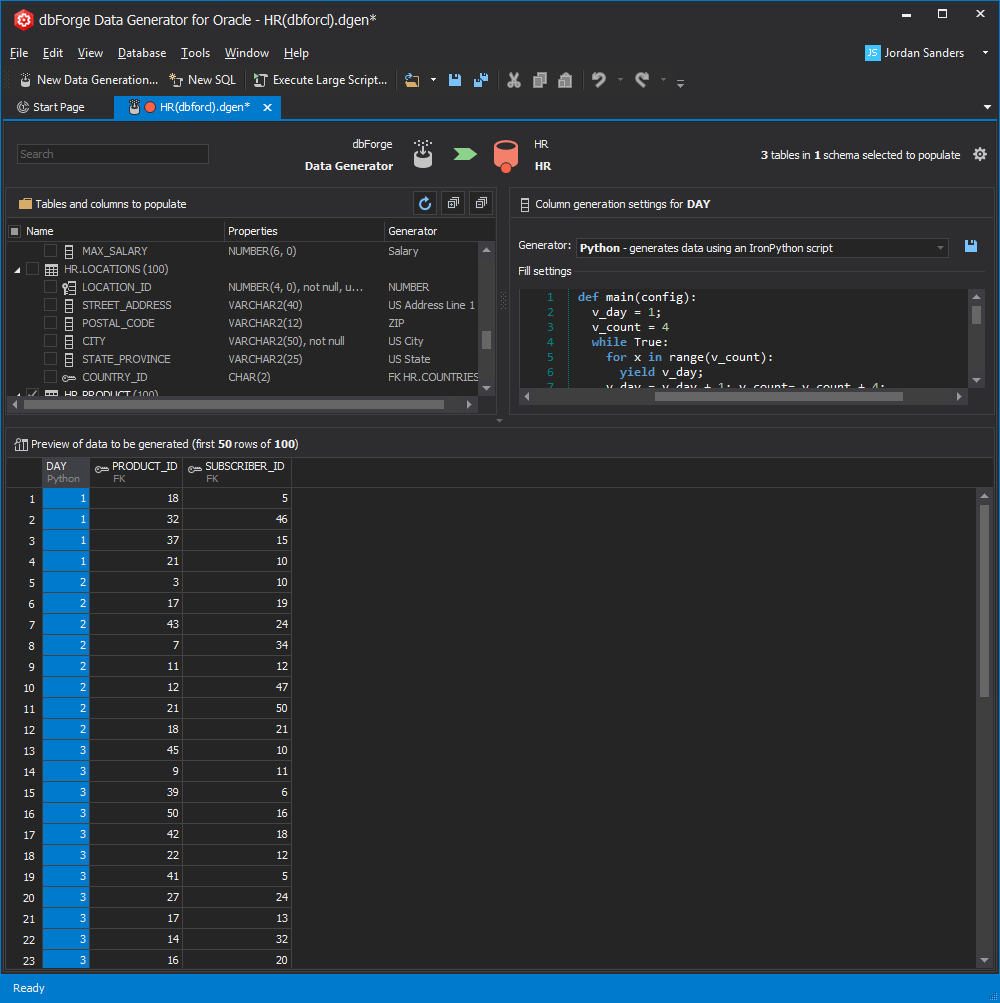Click the Properties column header
This screenshot has width=1000, height=1003.
[x=304, y=231]
